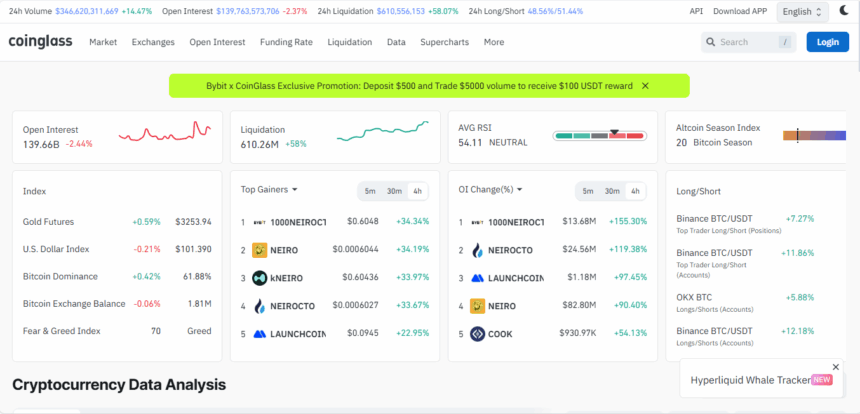This screenshot has height=414, width=860.
Task: Click the Bitcoin Exchange Balance row
Action: pos(117,304)
